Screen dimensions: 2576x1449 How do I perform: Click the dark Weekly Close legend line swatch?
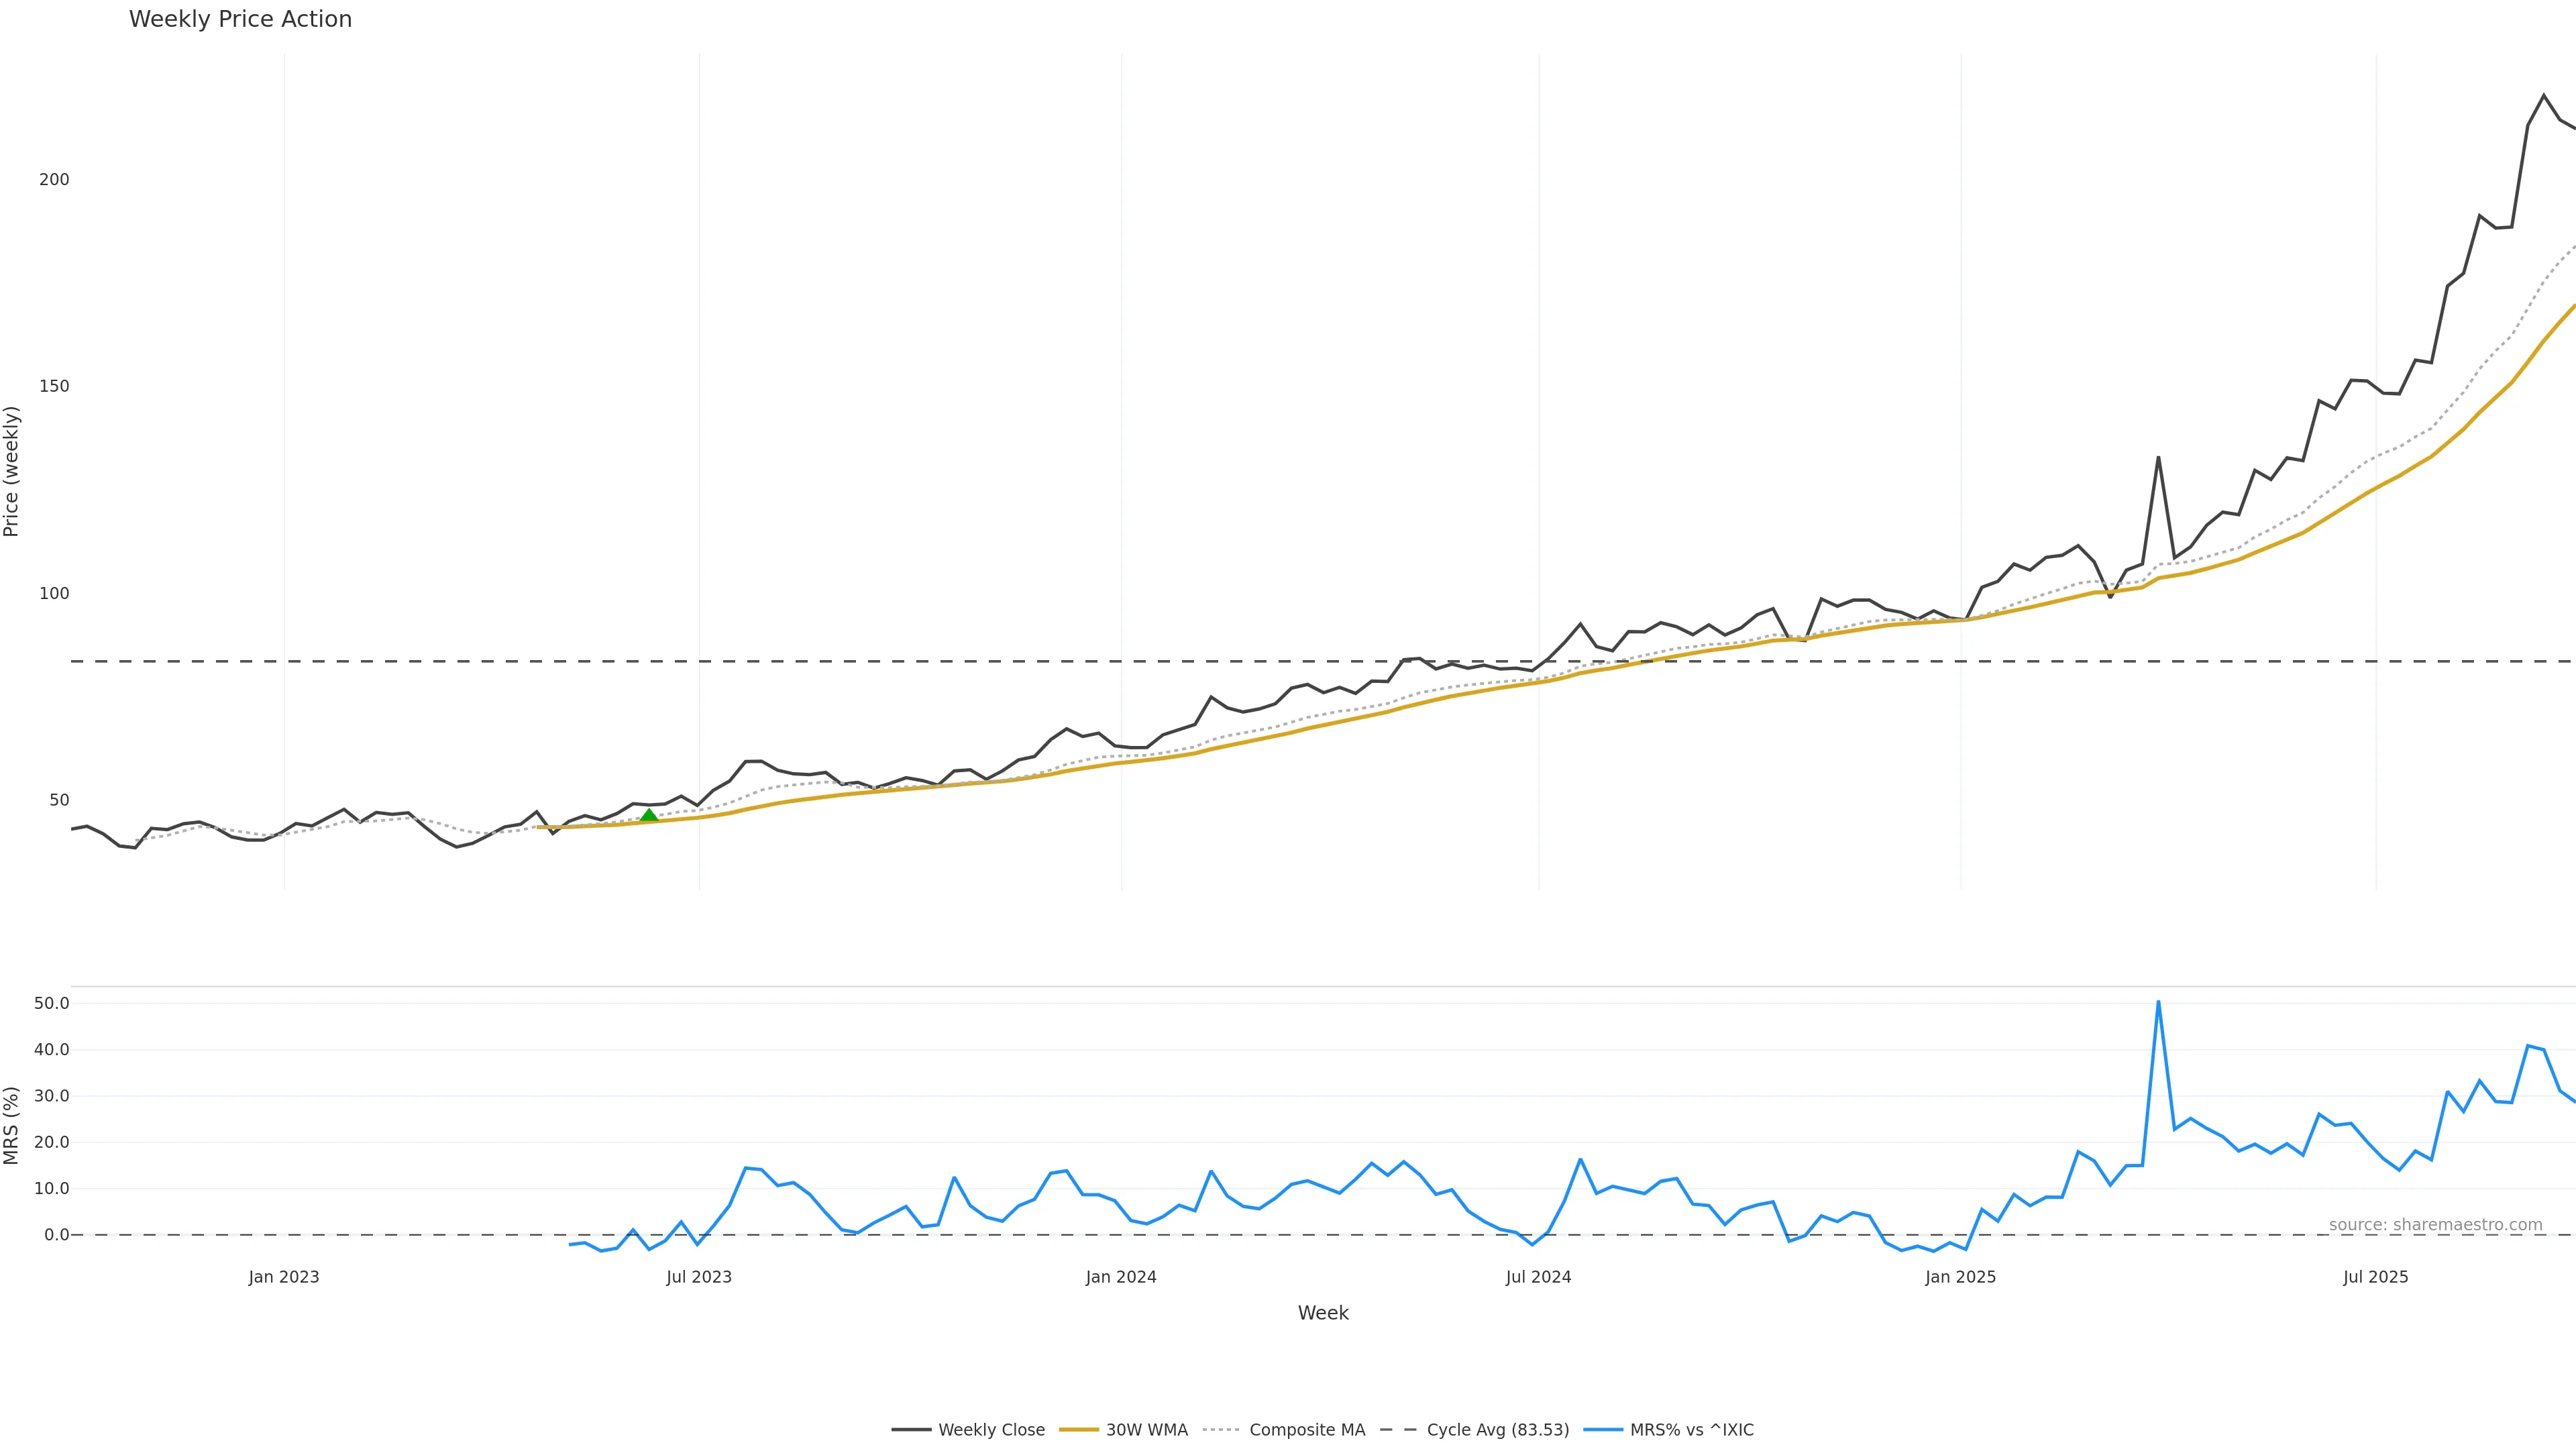[911, 1430]
